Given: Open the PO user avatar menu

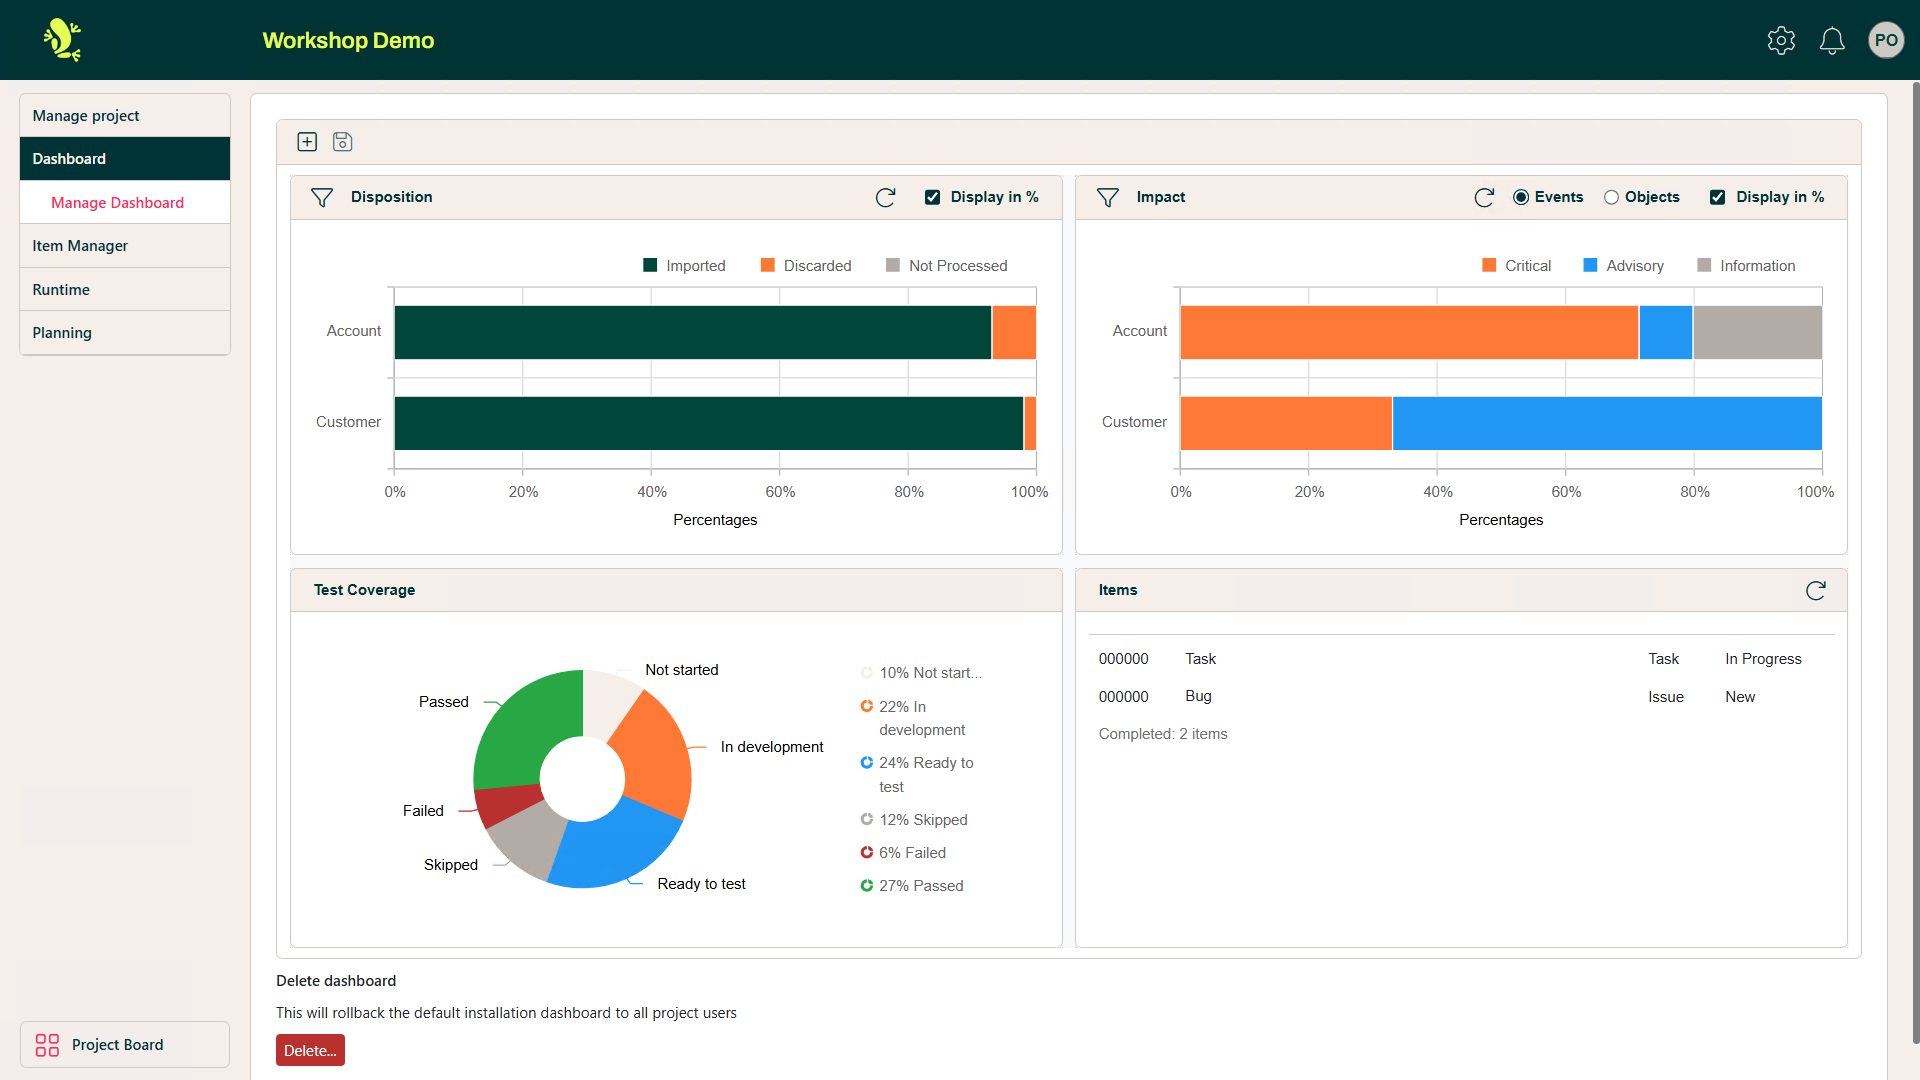Looking at the screenshot, I should coord(1886,40).
